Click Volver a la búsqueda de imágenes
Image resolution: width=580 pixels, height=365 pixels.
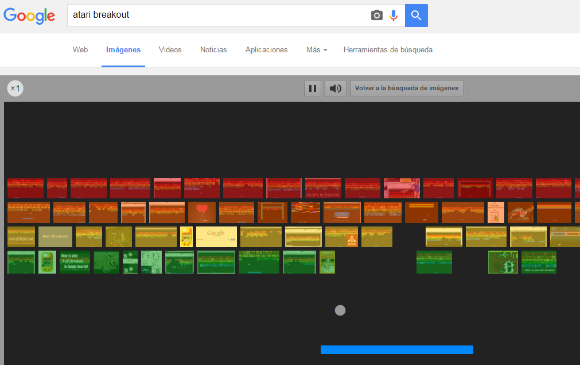click(x=407, y=88)
